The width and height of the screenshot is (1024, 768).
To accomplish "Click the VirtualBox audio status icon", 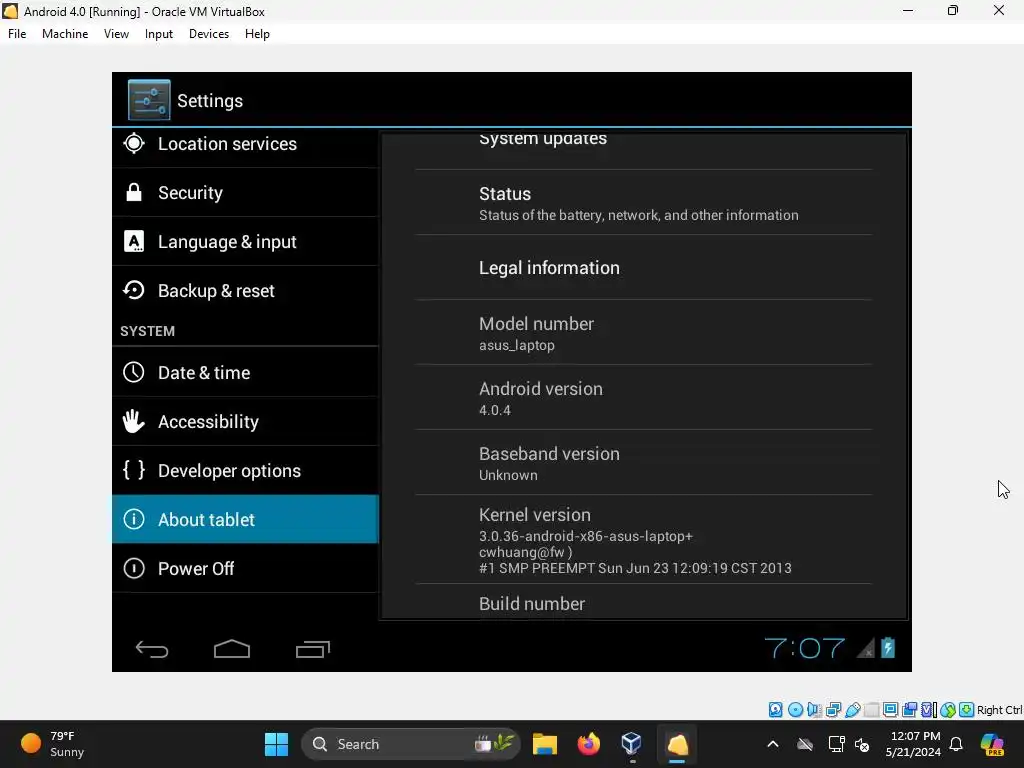I will point(814,710).
